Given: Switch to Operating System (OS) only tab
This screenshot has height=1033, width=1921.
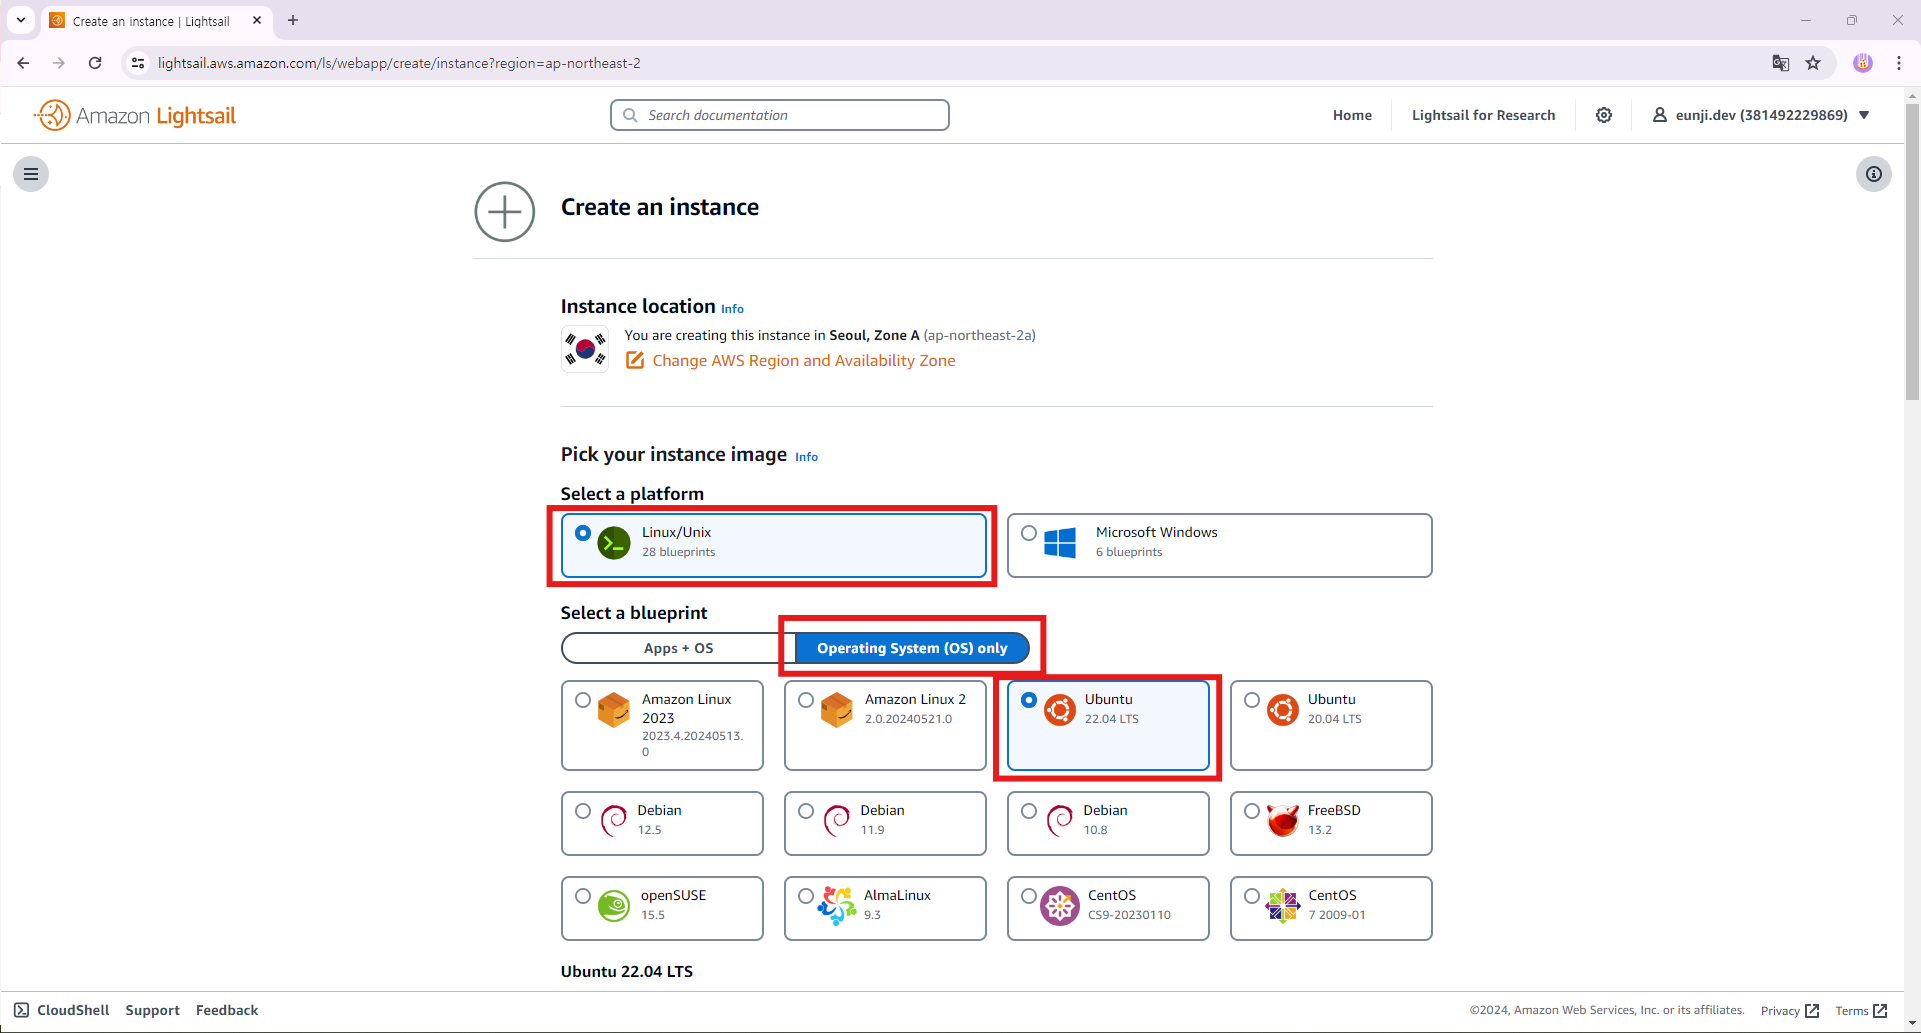Looking at the screenshot, I should (x=912, y=648).
